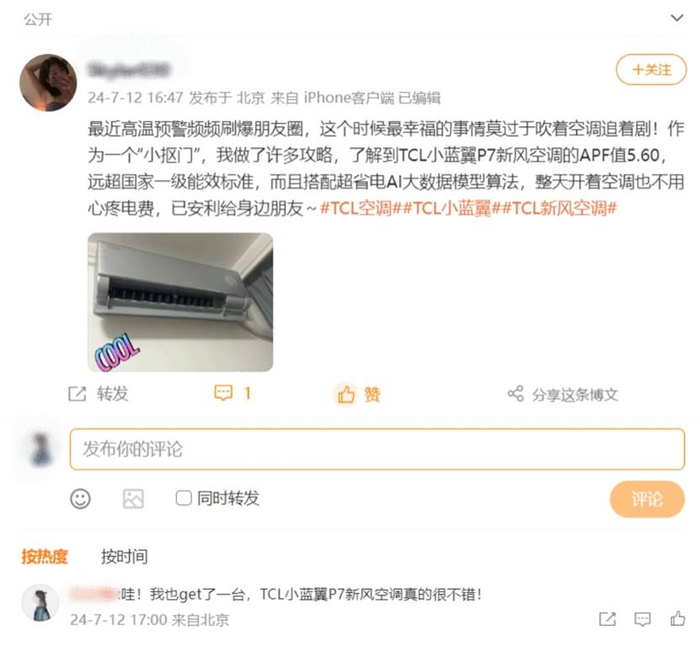Expand the chevron menu at top right
This screenshot has width=700, height=647.
(677, 18)
